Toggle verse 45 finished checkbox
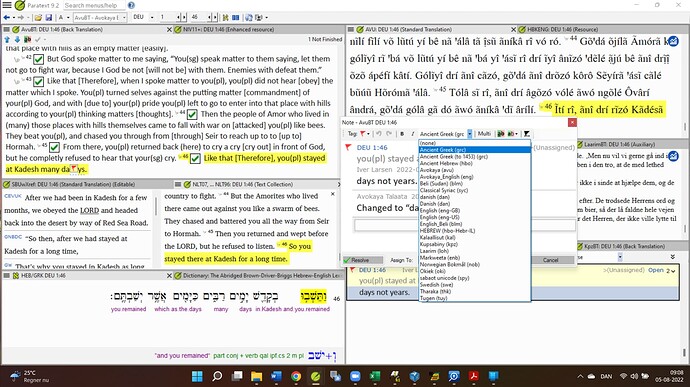Image resolution: width=690 pixels, height=387 pixels. click(x=54, y=147)
